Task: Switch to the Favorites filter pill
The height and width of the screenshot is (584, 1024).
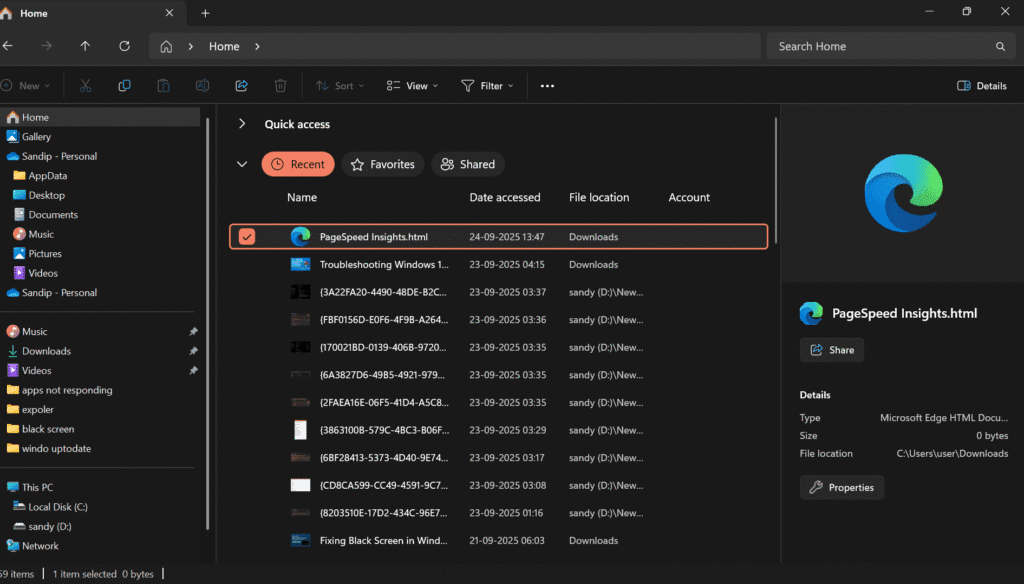Action: tap(382, 164)
